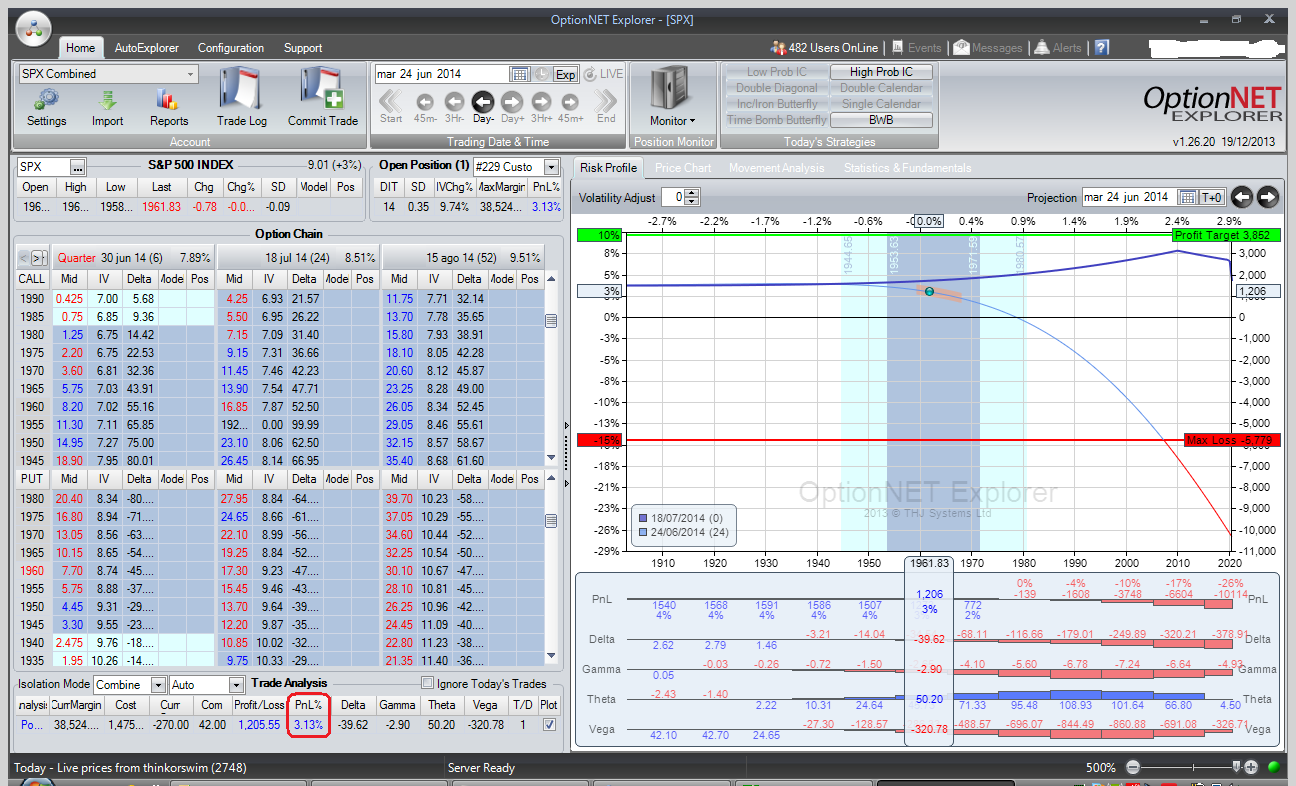Open the #229 open position dropdown
This screenshot has width=1296, height=786.
[551, 167]
